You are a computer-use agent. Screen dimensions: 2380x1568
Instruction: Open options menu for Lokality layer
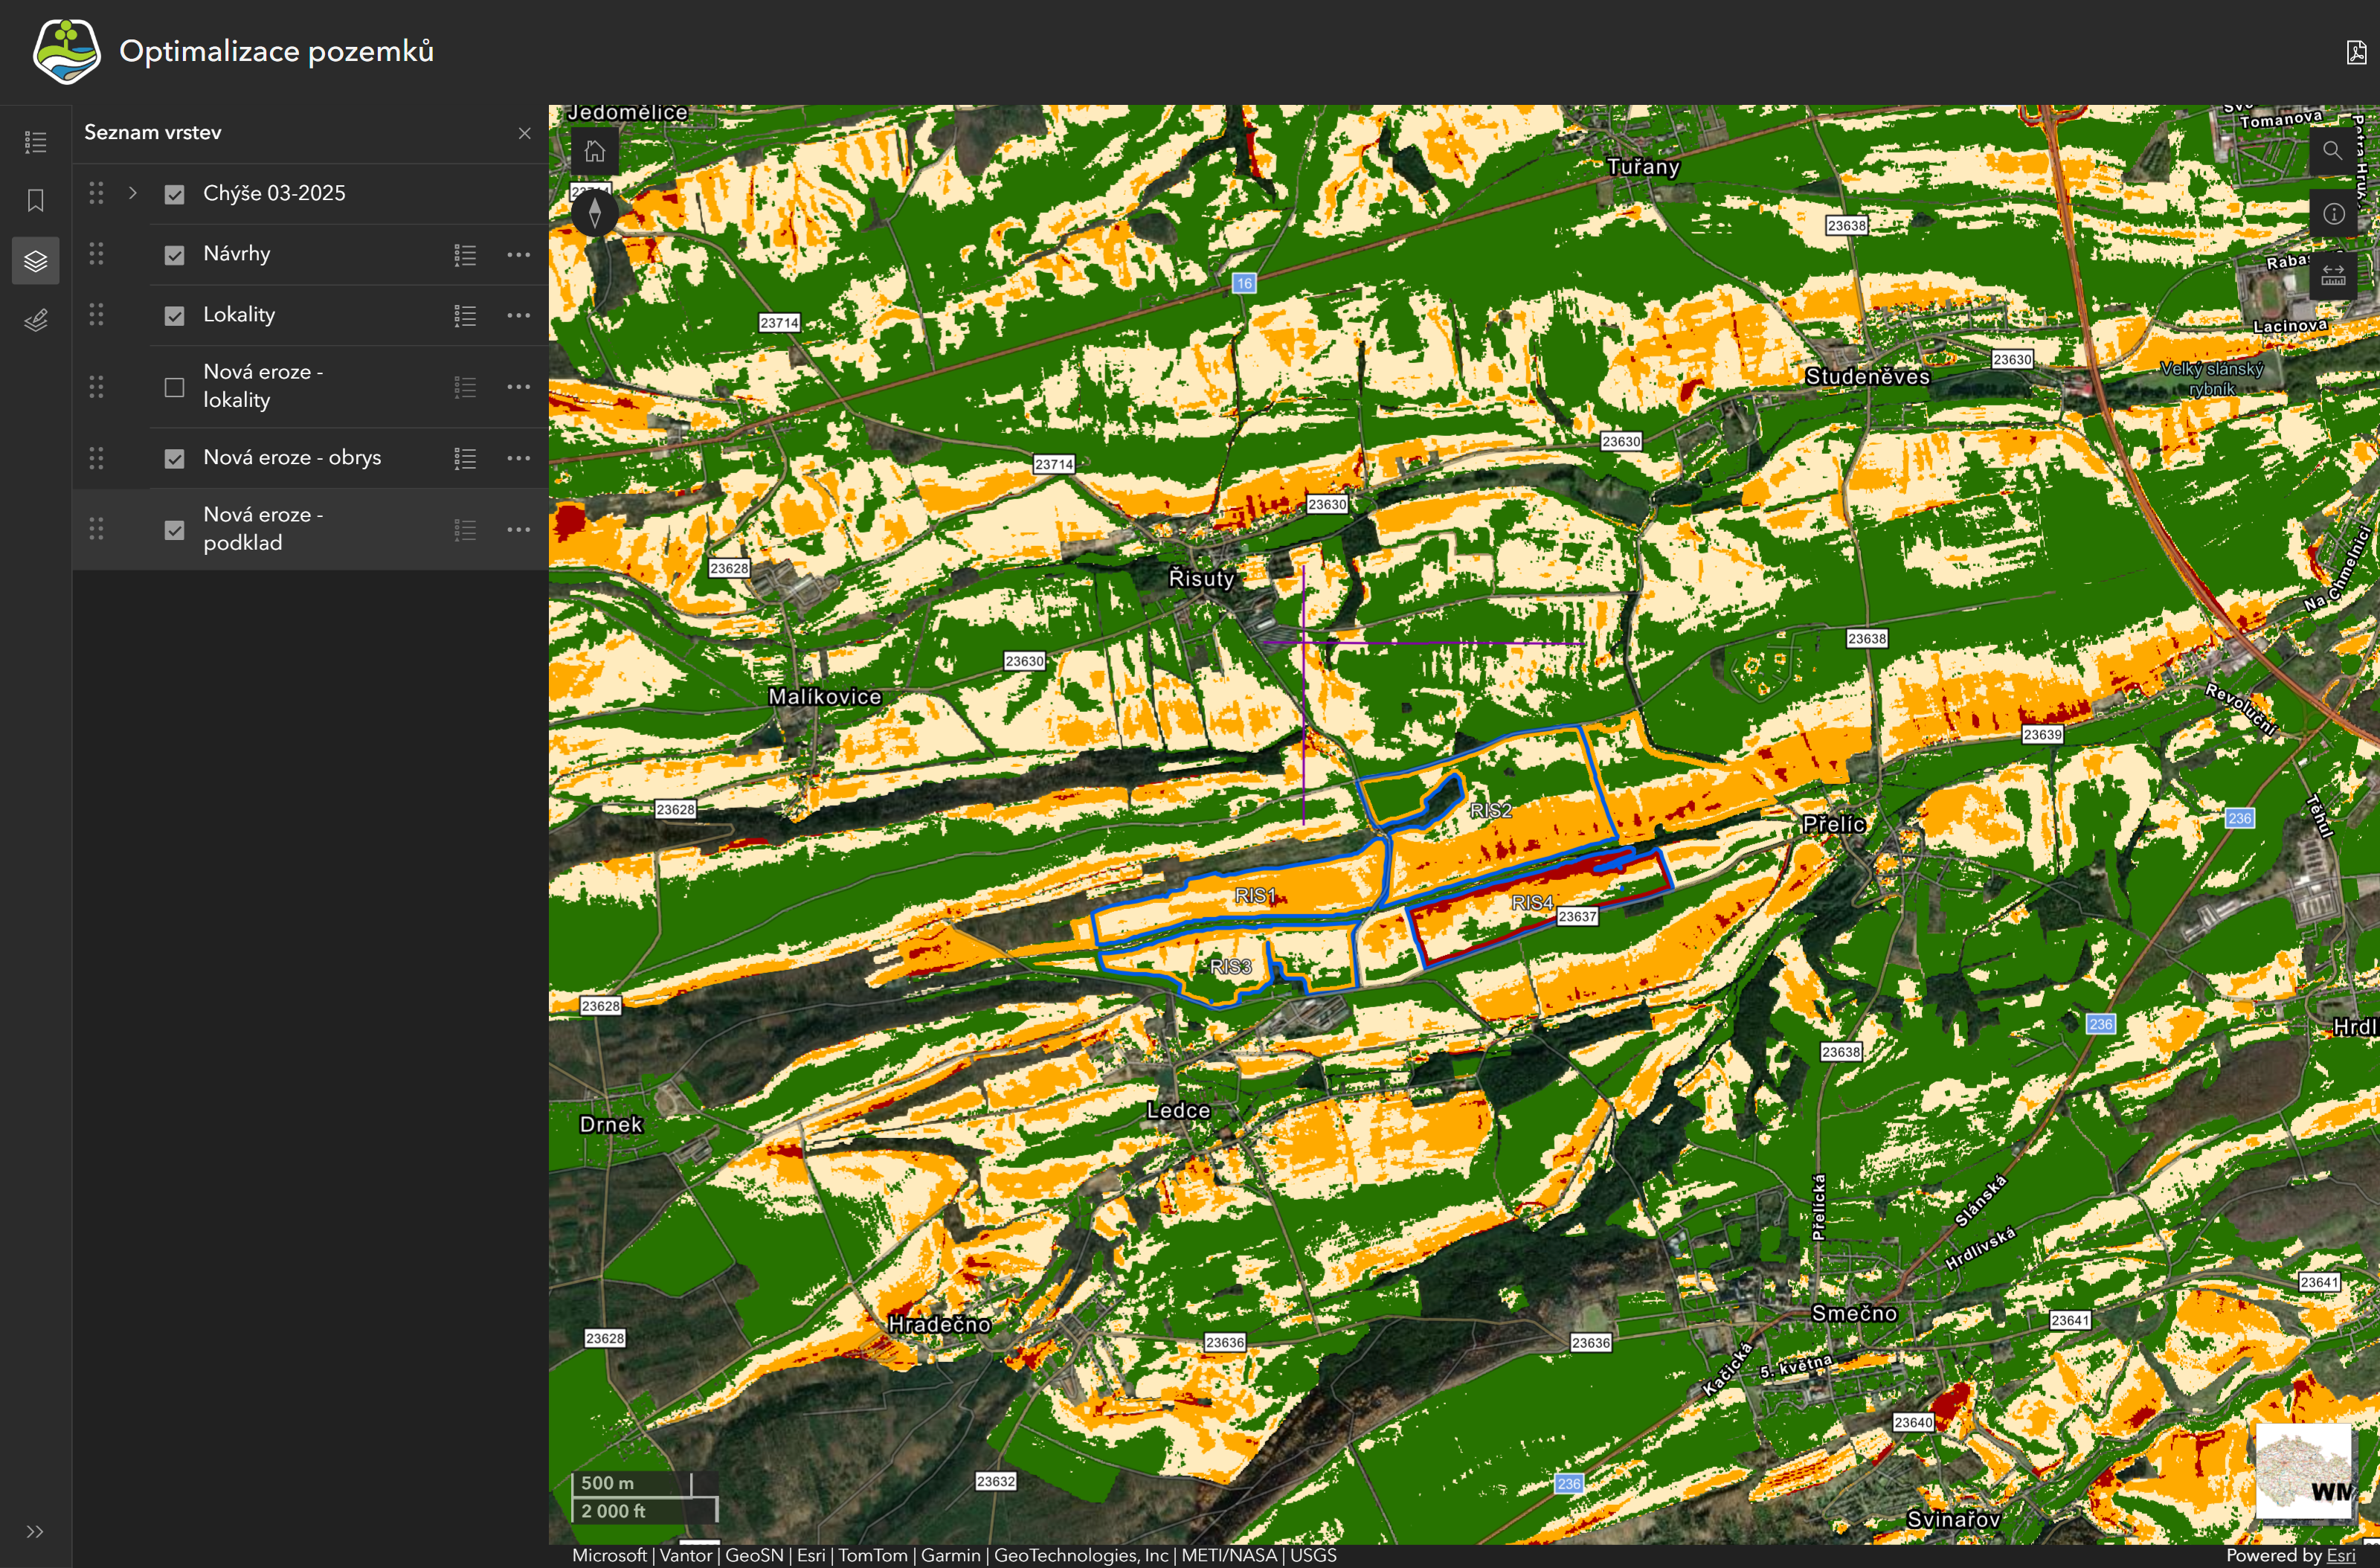coord(518,316)
